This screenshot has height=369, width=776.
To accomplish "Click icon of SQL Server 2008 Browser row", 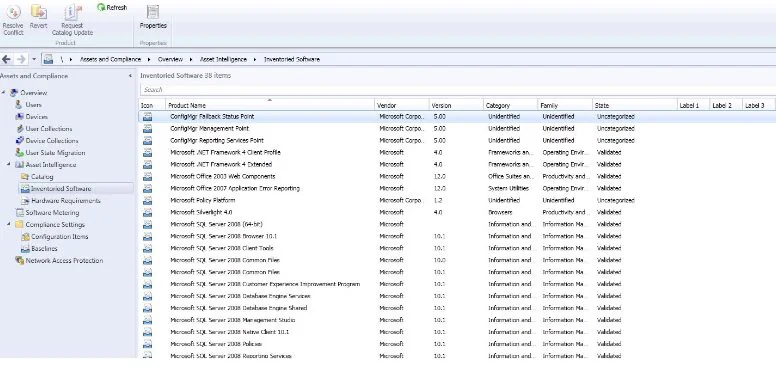I will (147, 236).
